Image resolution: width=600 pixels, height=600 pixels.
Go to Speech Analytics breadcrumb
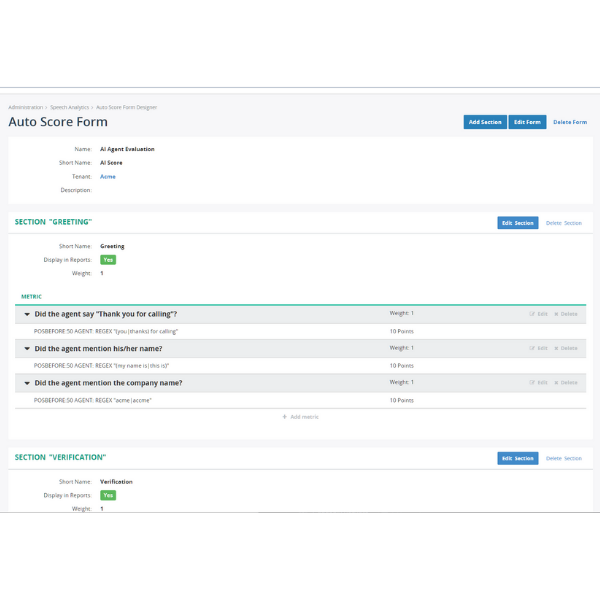[69, 107]
